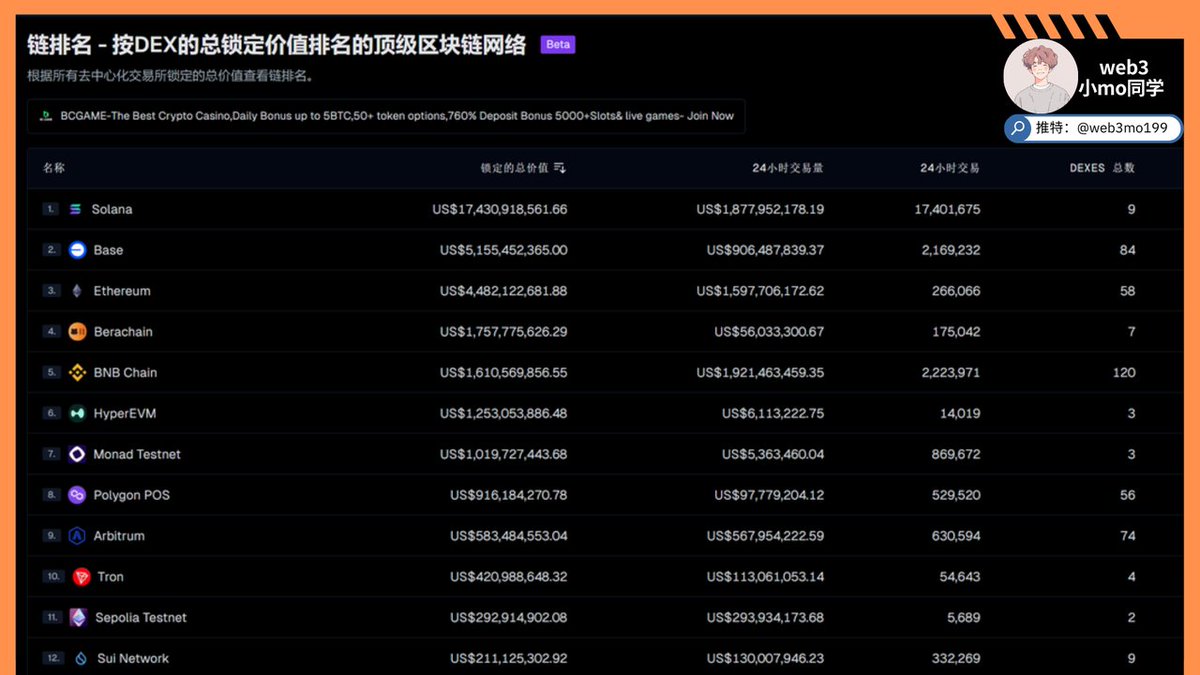Image resolution: width=1200 pixels, height=675 pixels.
Task: Click the Sepolia Testnet logo icon
Action: (x=78, y=618)
